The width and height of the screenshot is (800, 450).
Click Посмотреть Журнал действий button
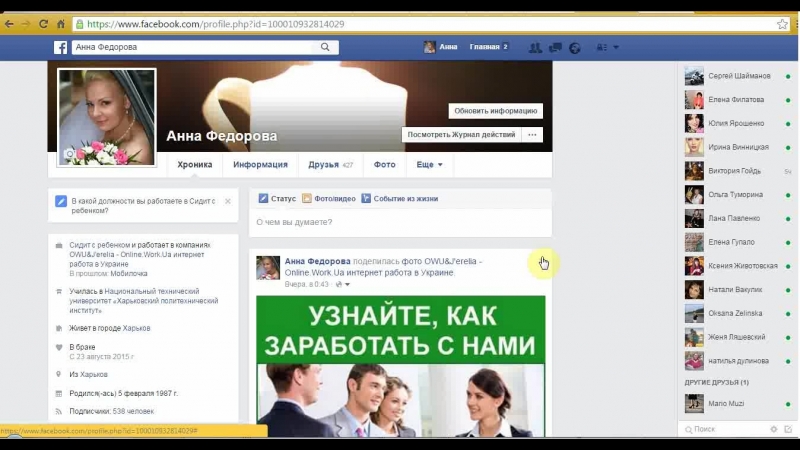(x=461, y=135)
